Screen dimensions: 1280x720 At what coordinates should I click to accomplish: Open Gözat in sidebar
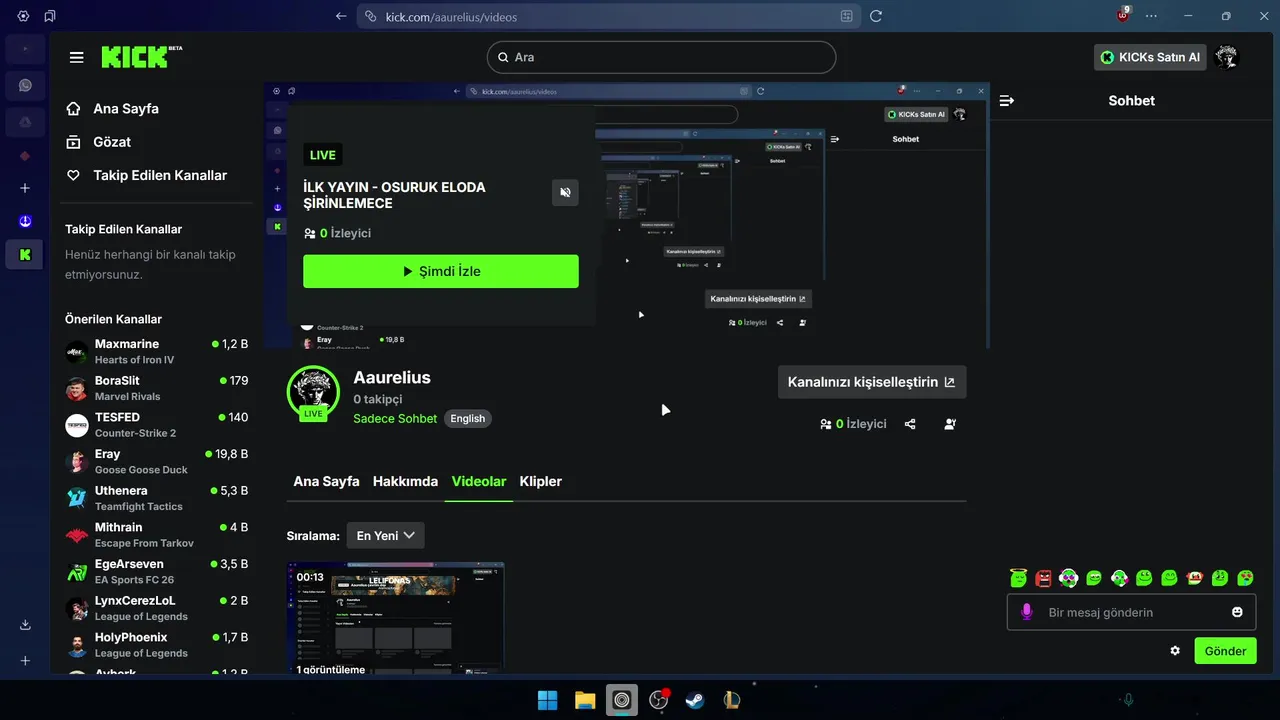pyautogui.click(x=112, y=142)
